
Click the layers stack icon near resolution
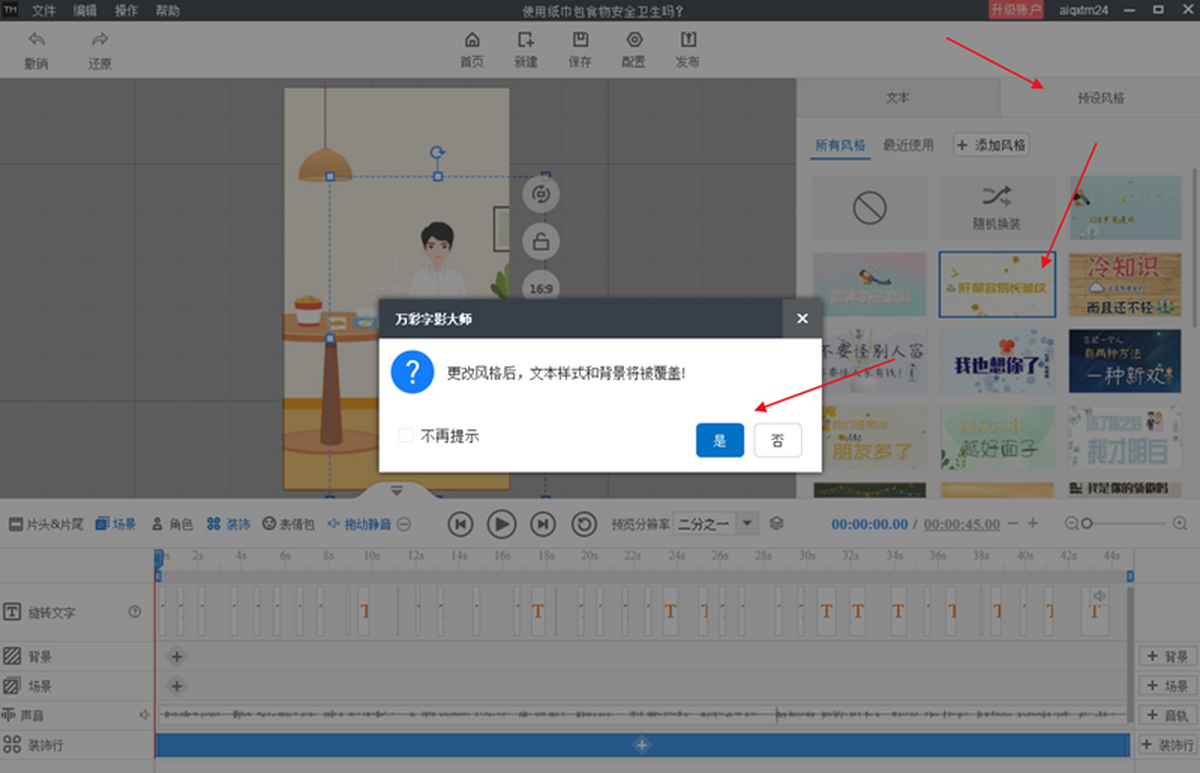777,524
